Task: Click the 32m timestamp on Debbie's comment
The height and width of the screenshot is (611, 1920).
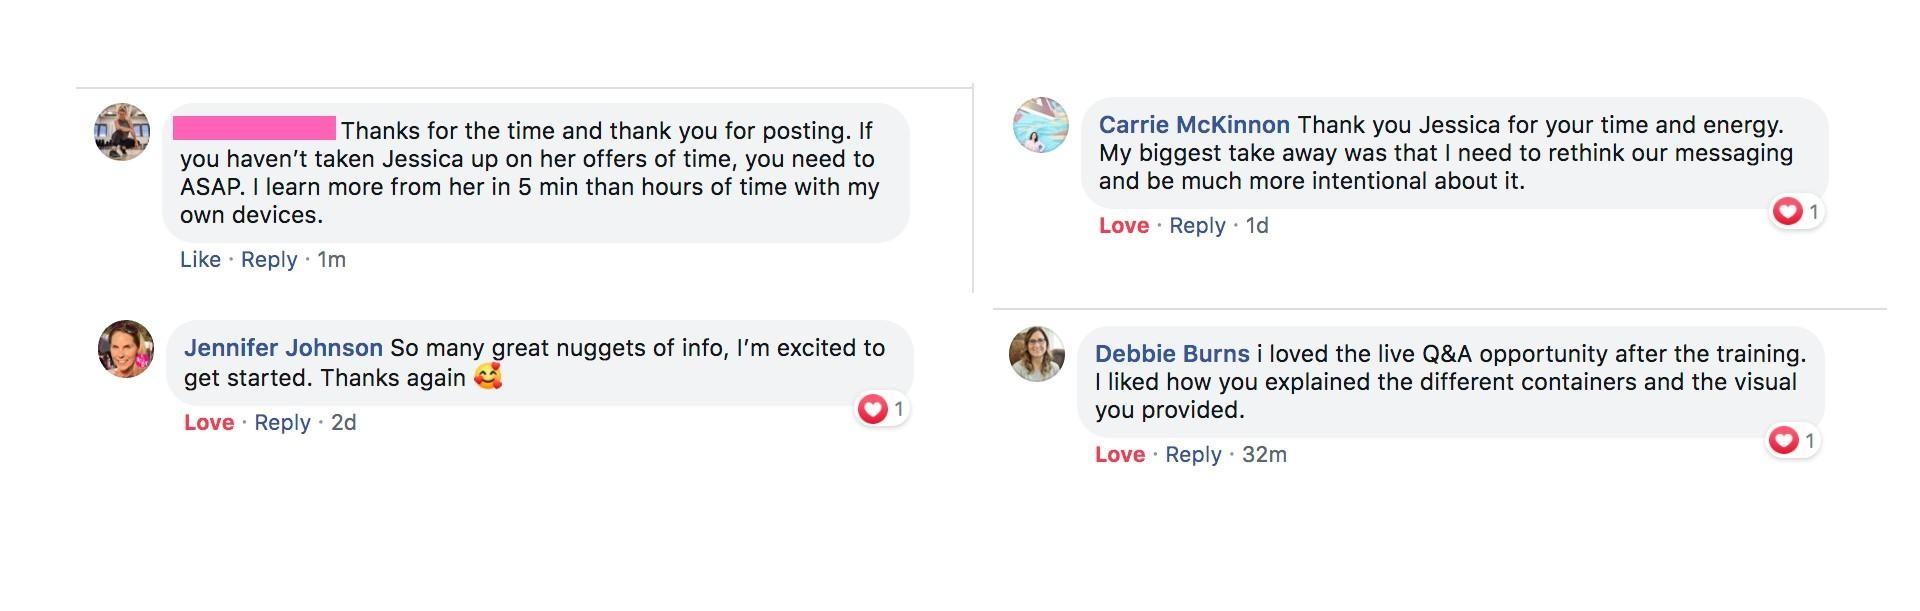Action: tap(1264, 454)
